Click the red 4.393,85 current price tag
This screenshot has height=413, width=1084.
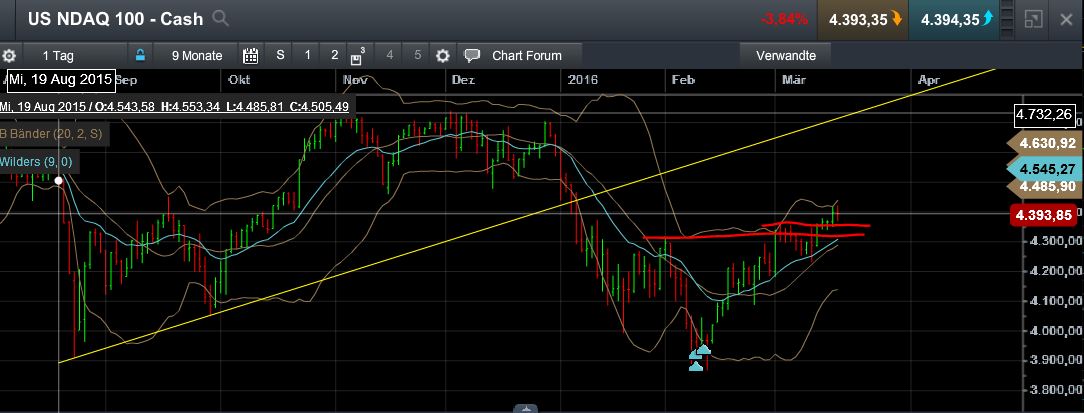point(1044,214)
